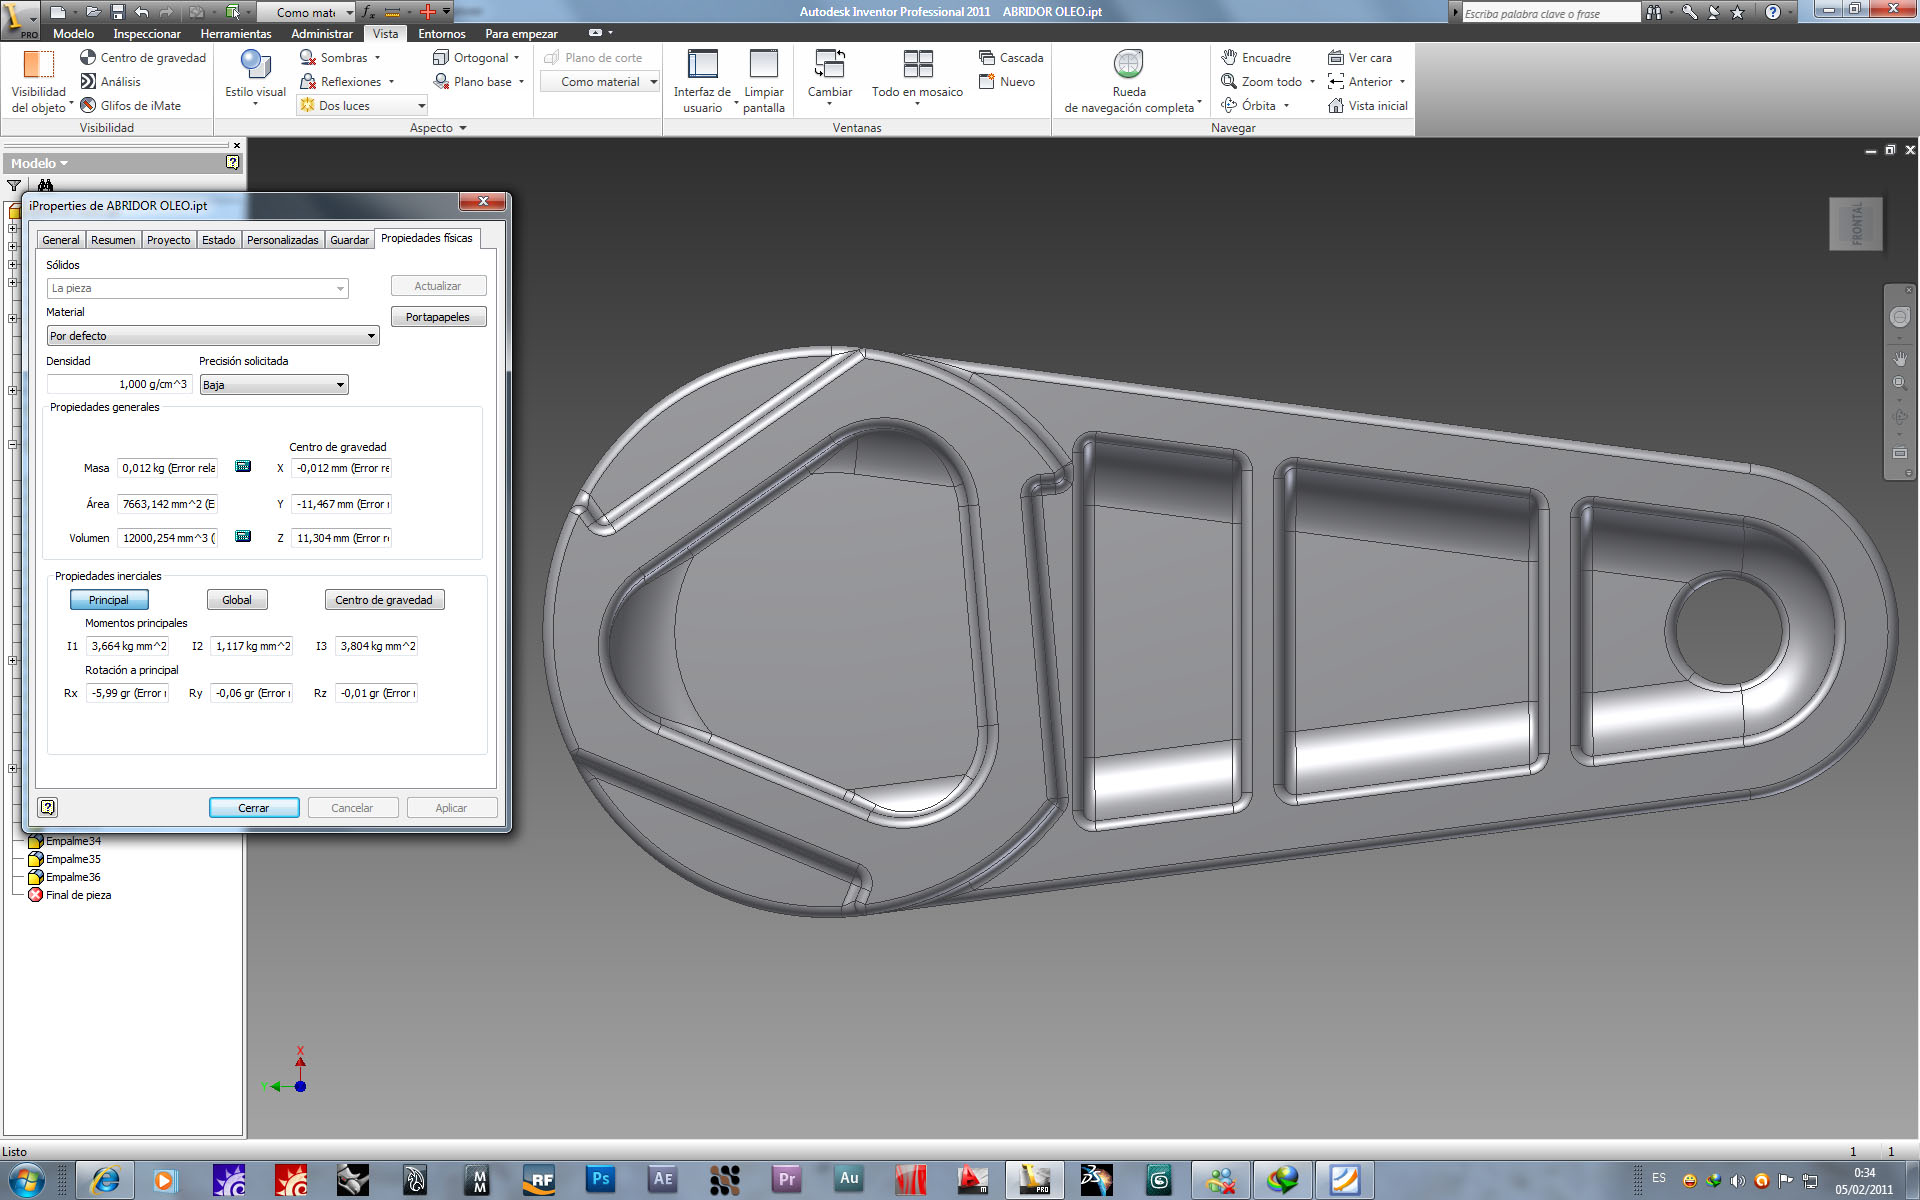
Task: Open the Dos luces lighting dropdown
Action: point(364,106)
